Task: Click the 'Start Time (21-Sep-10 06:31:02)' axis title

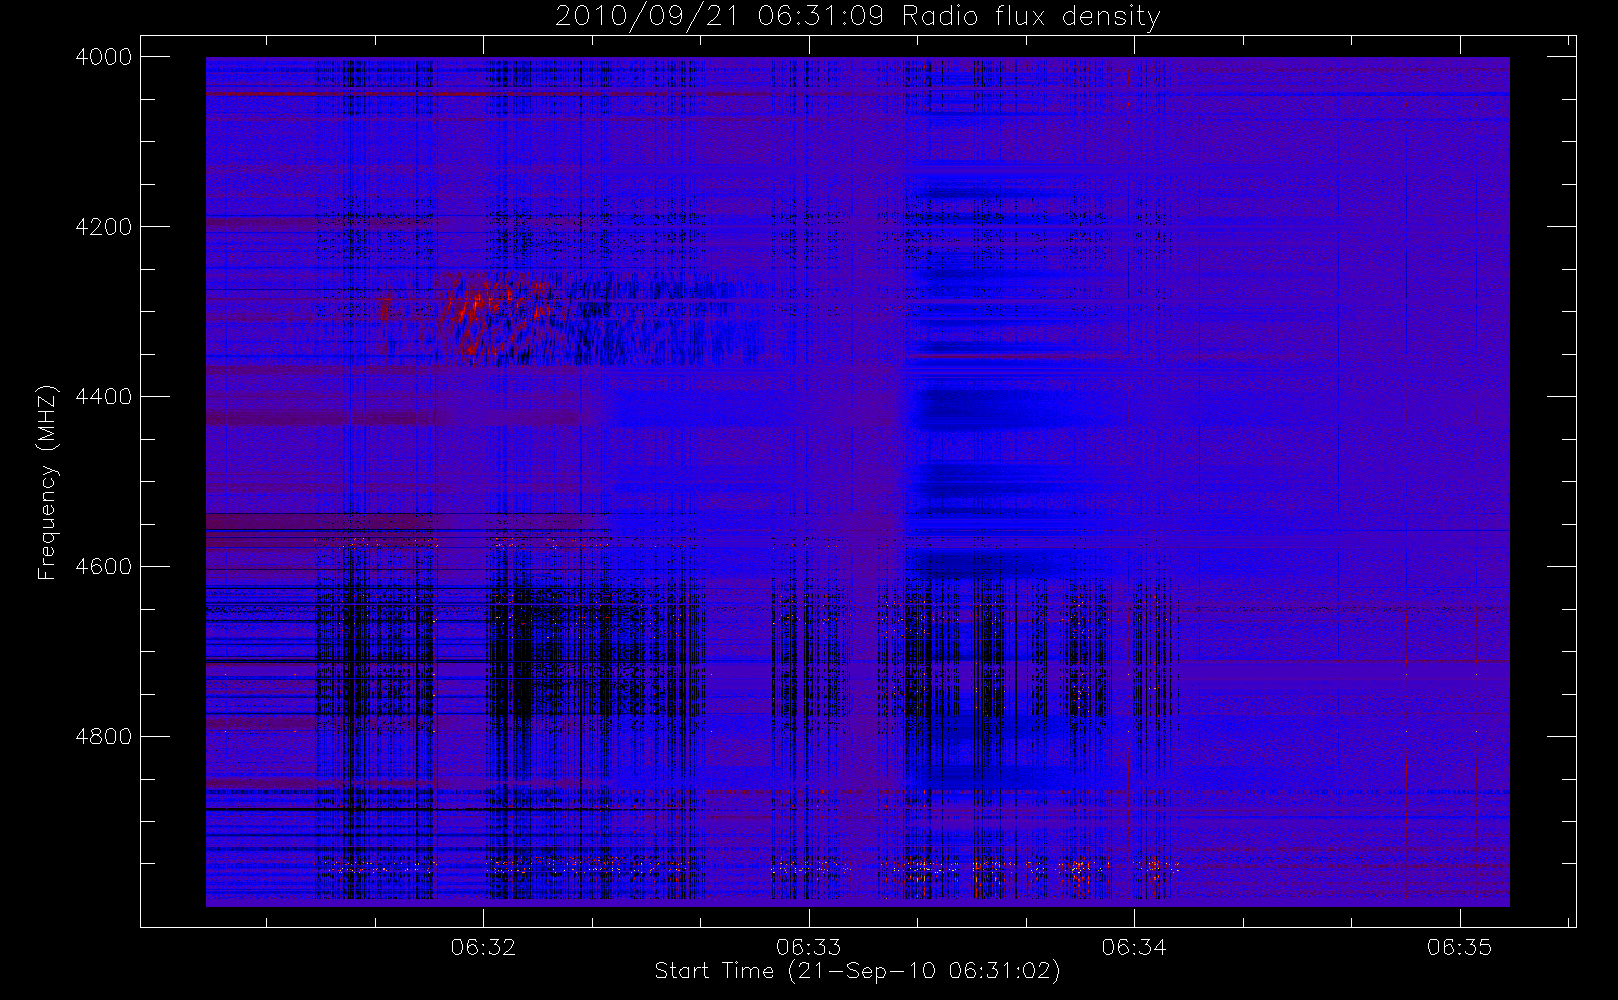Action: point(857,971)
